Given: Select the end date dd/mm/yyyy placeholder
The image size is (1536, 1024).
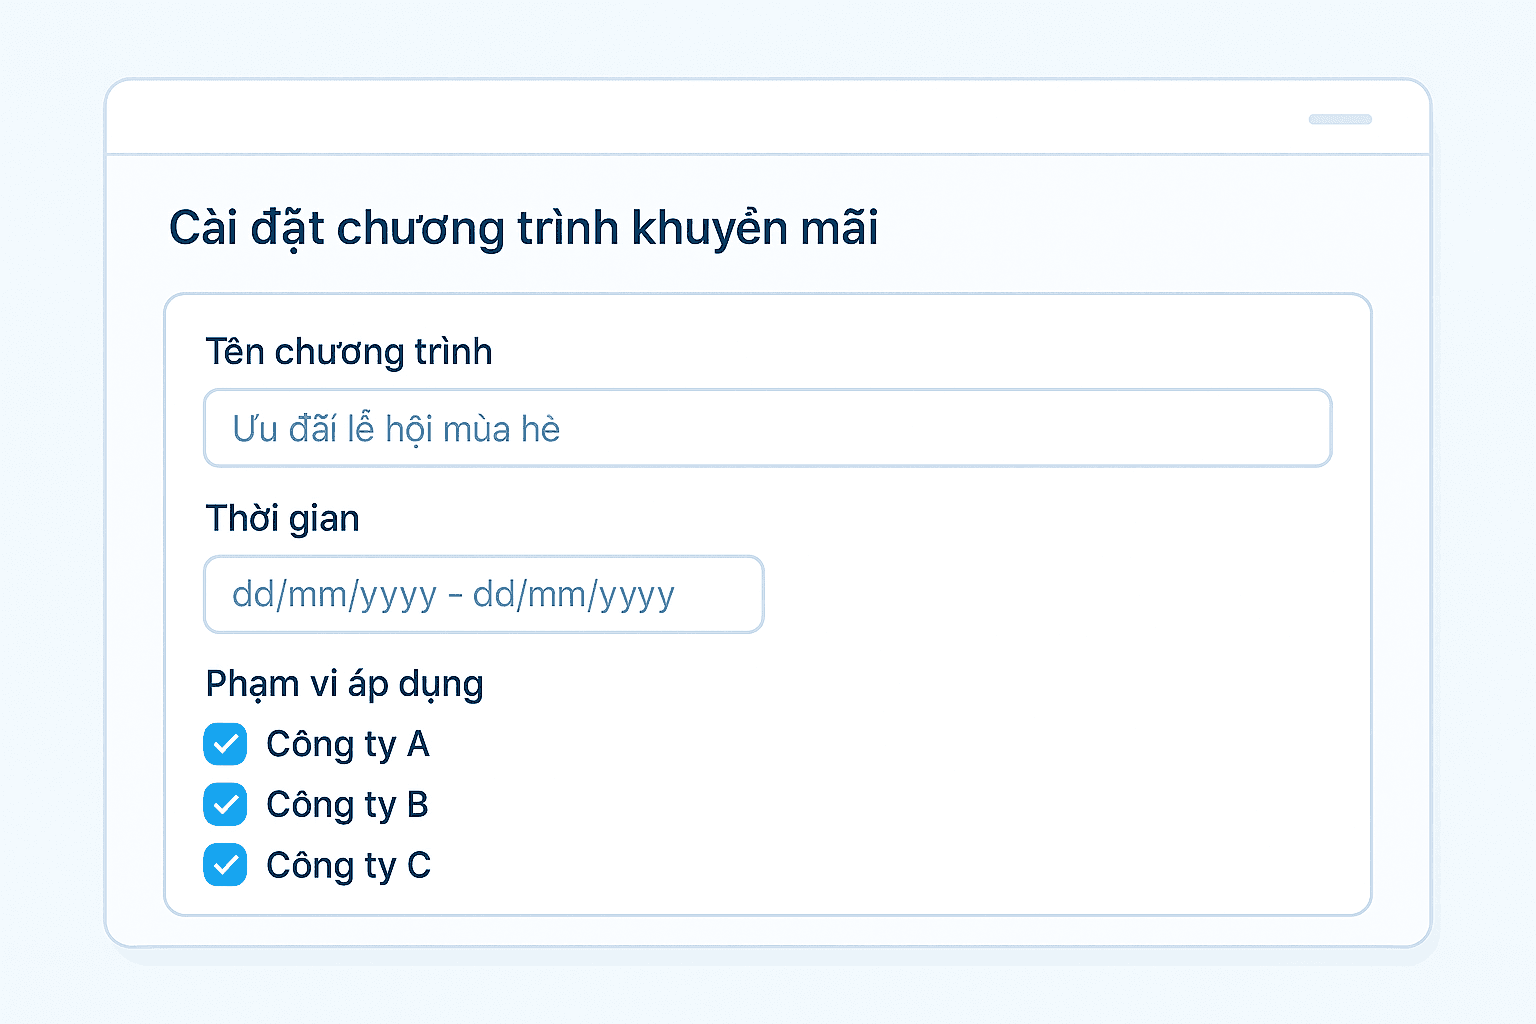Looking at the screenshot, I should click(574, 595).
